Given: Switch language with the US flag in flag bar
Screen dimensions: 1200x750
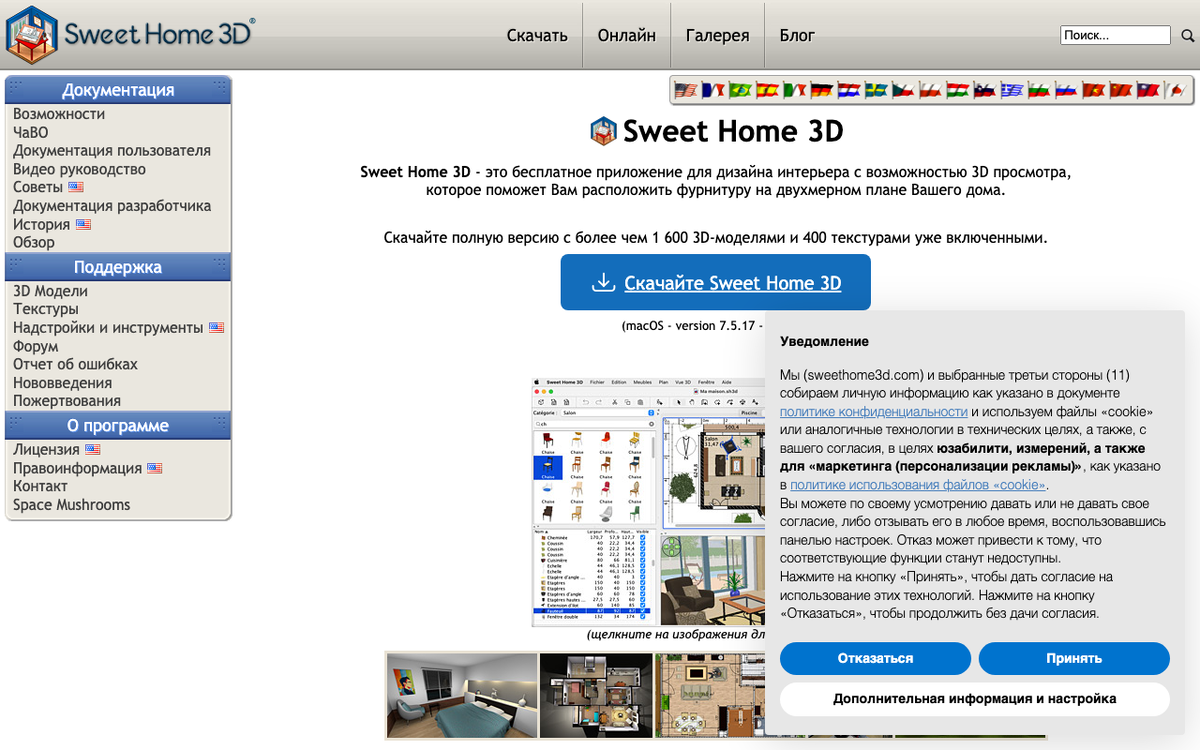Looking at the screenshot, I should pos(685,90).
